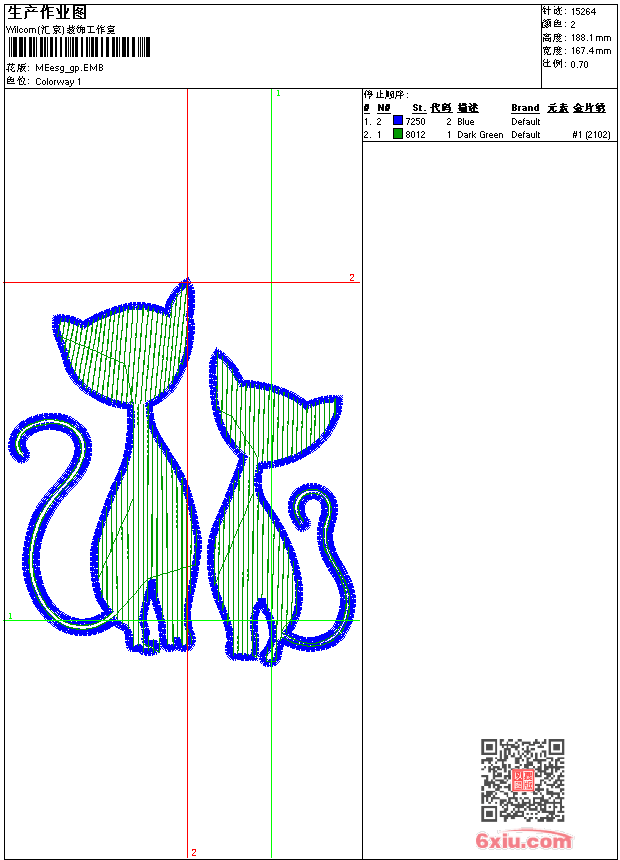Click the scale value 0.70

[x=579, y=65]
